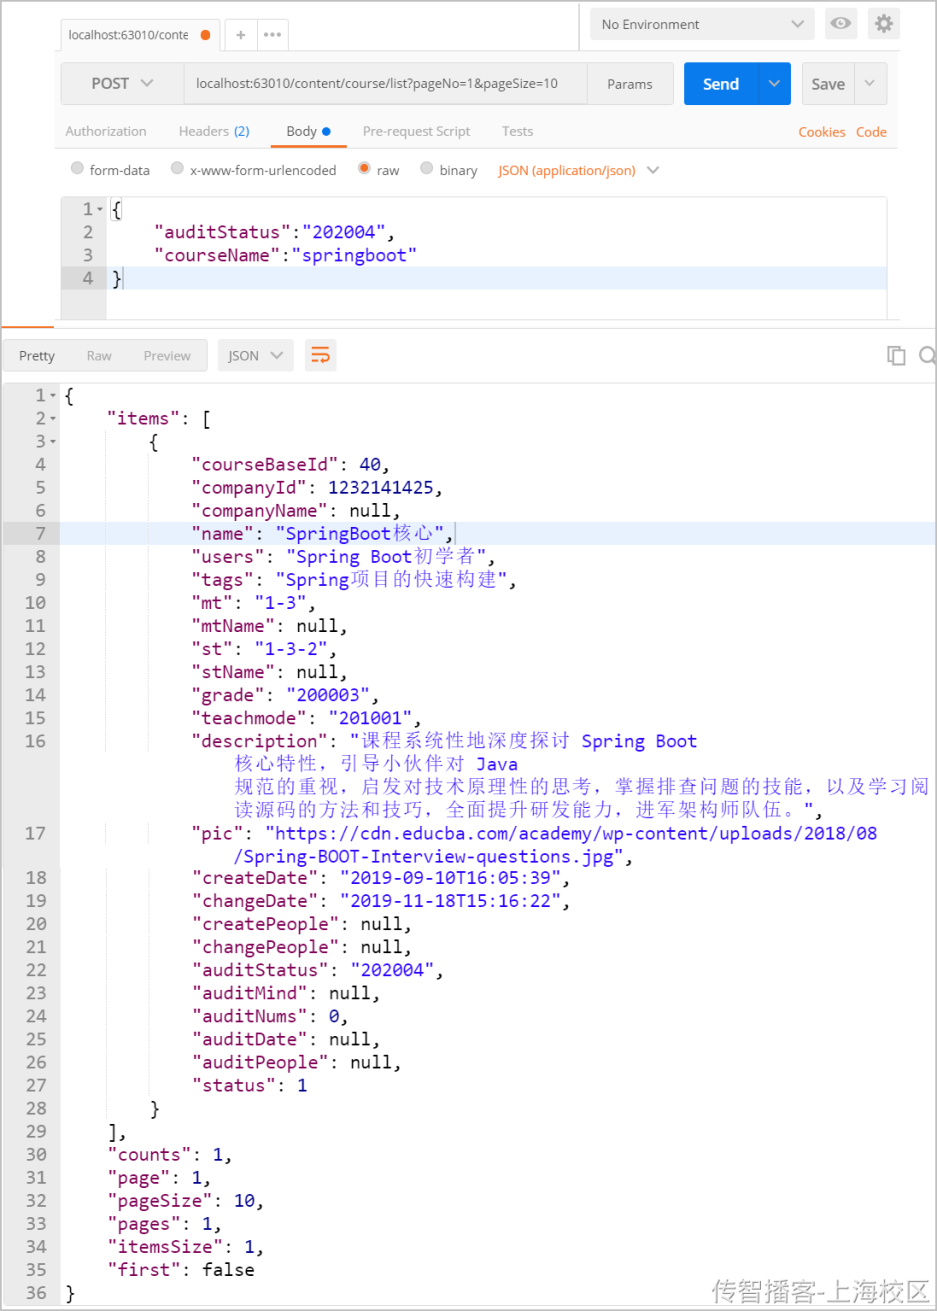Click the Params button
Screen dimensions: 937x1311
[x=630, y=83]
